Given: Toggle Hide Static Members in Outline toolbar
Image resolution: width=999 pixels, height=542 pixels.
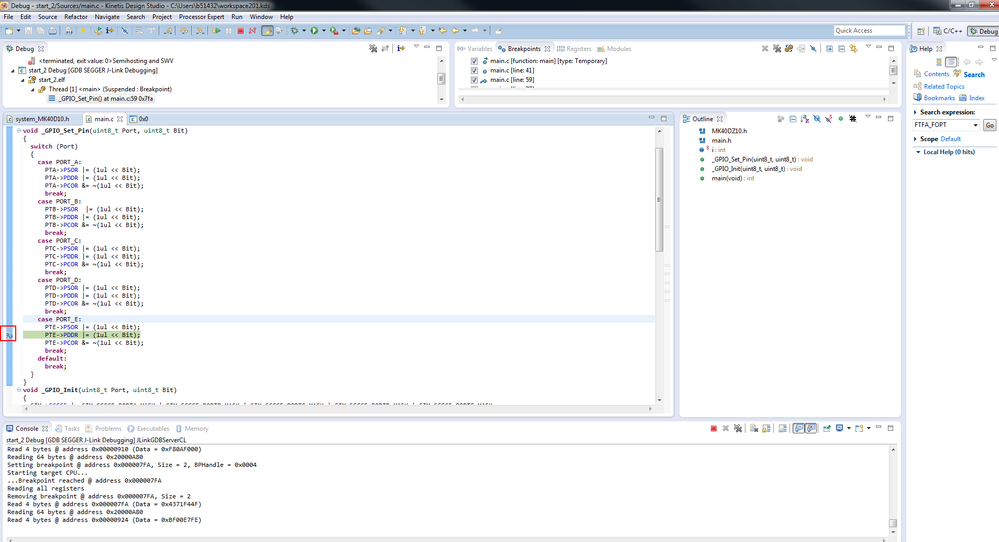Looking at the screenshot, I should [828, 119].
